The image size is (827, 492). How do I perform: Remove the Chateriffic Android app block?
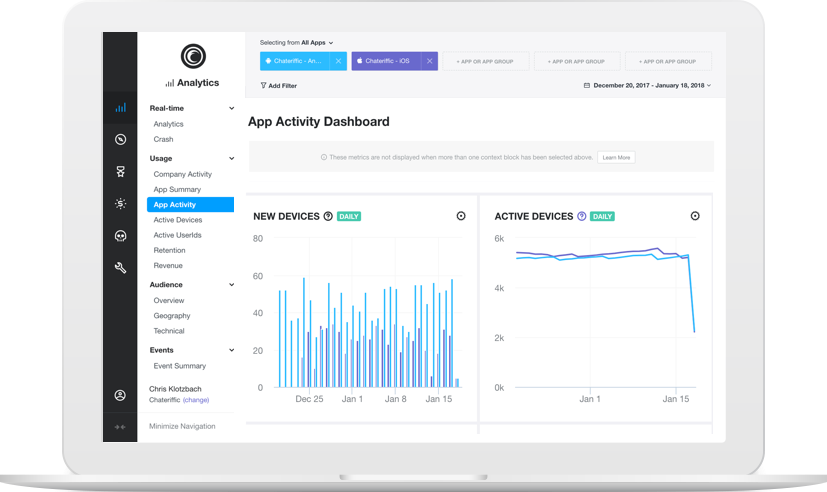(x=338, y=61)
